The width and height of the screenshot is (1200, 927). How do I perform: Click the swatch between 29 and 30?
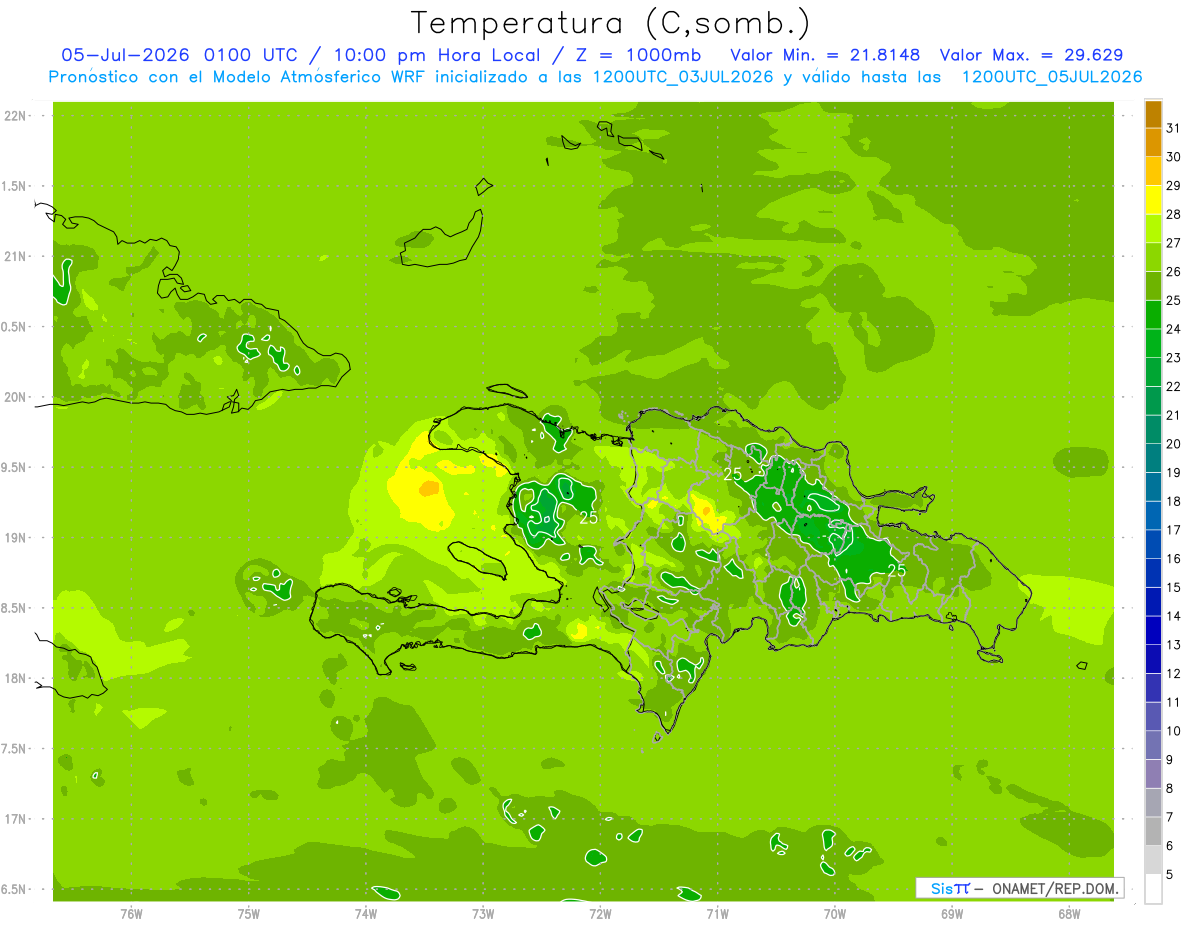point(1153,171)
